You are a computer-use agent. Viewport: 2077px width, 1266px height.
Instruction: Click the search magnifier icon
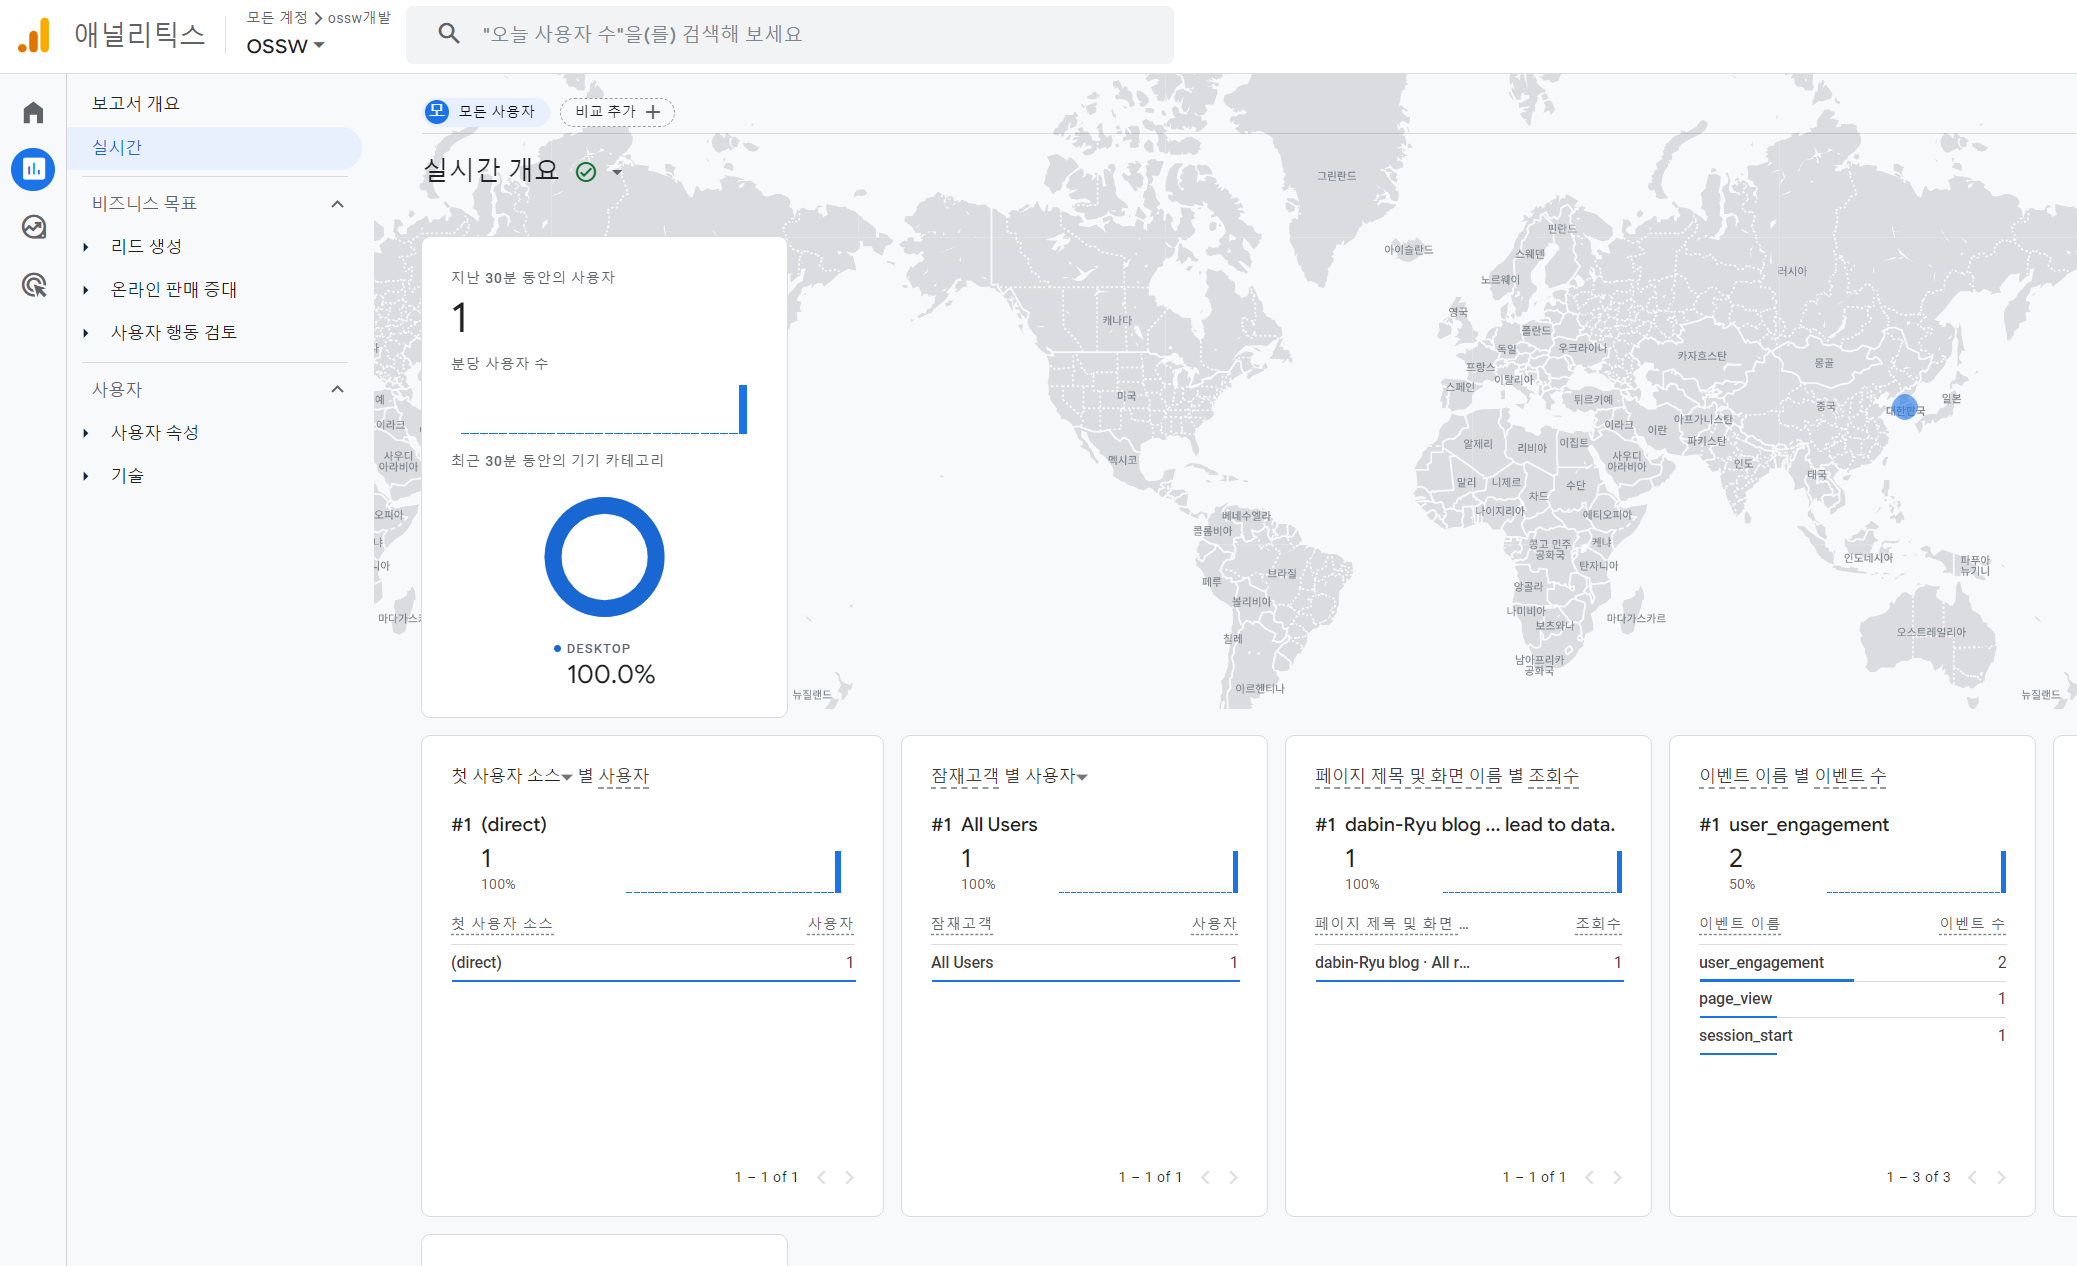coord(449,34)
